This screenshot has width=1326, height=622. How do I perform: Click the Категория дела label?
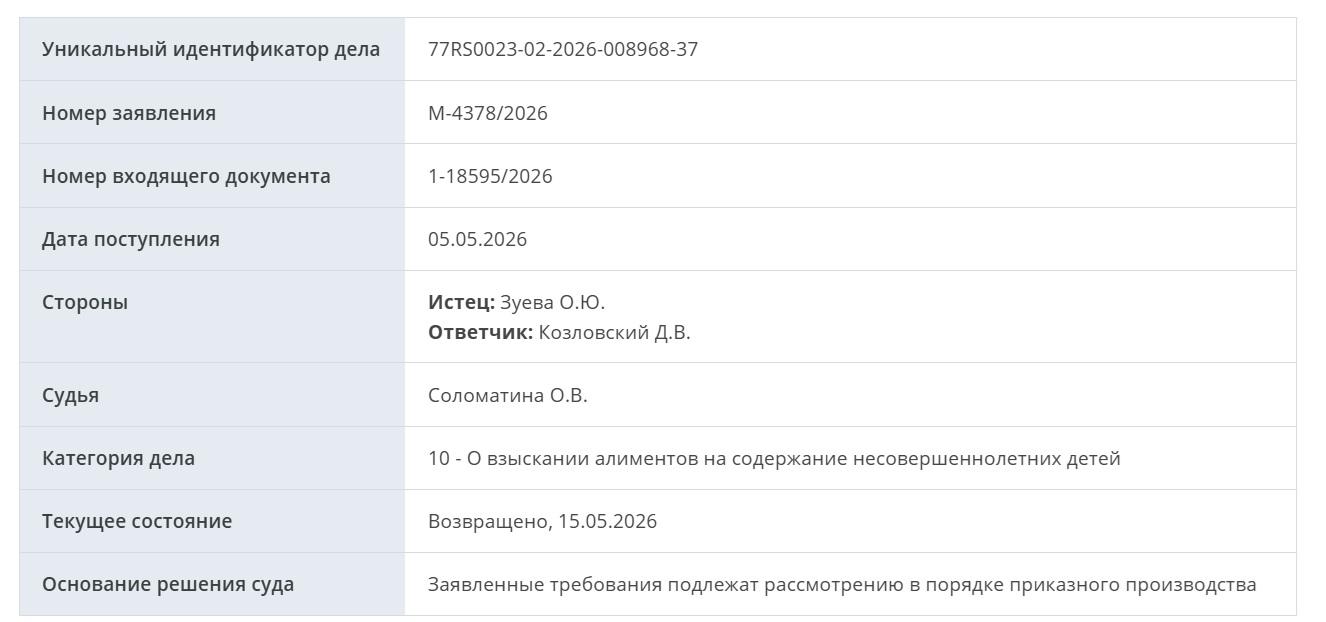[118, 458]
